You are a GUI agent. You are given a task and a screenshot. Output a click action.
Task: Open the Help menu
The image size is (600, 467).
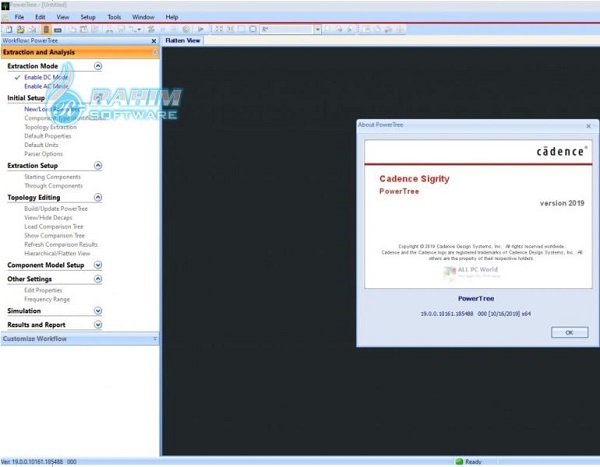pyautogui.click(x=172, y=17)
